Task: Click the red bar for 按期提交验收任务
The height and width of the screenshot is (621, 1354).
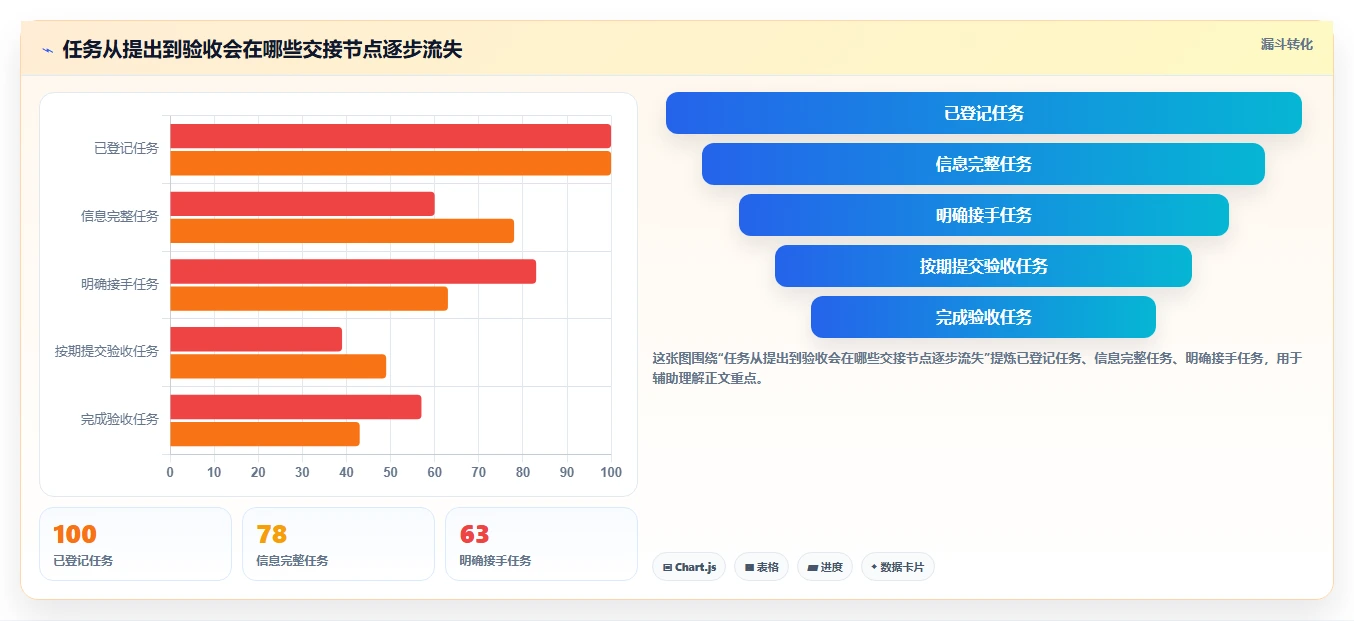Action: (256, 339)
